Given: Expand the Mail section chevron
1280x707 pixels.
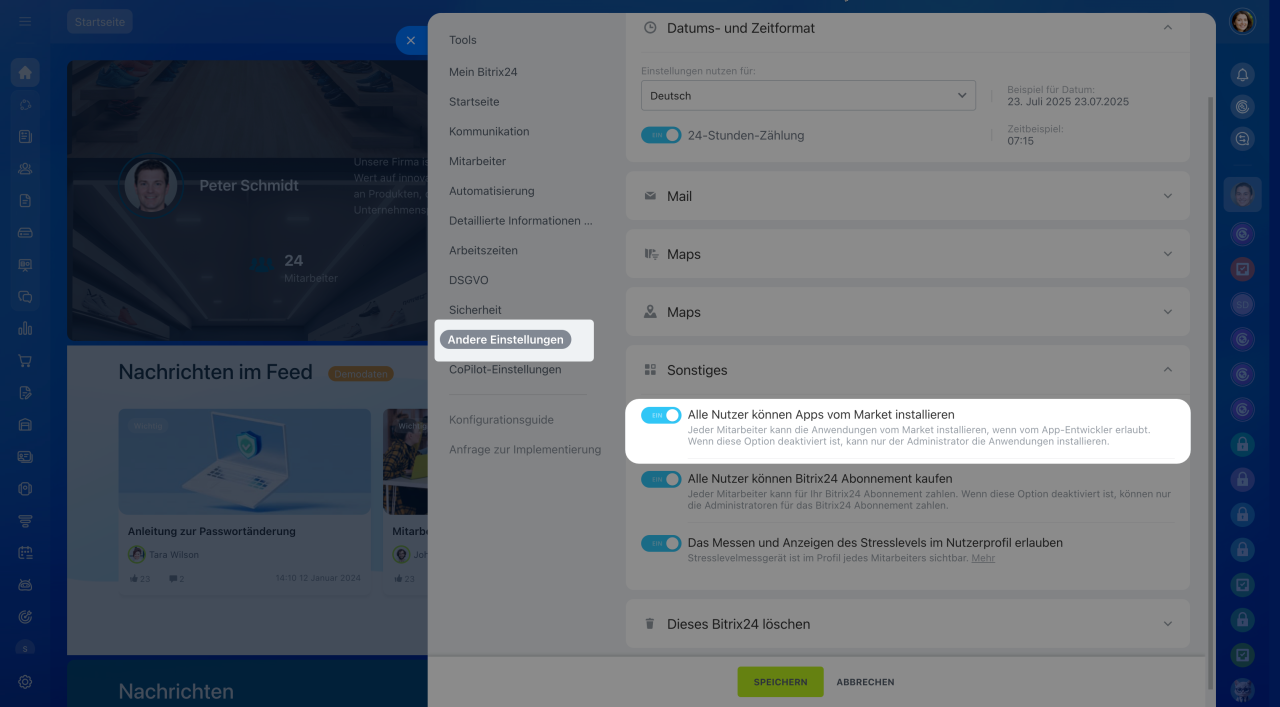Looking at the screenshot, I should [x=1167, y=196].
